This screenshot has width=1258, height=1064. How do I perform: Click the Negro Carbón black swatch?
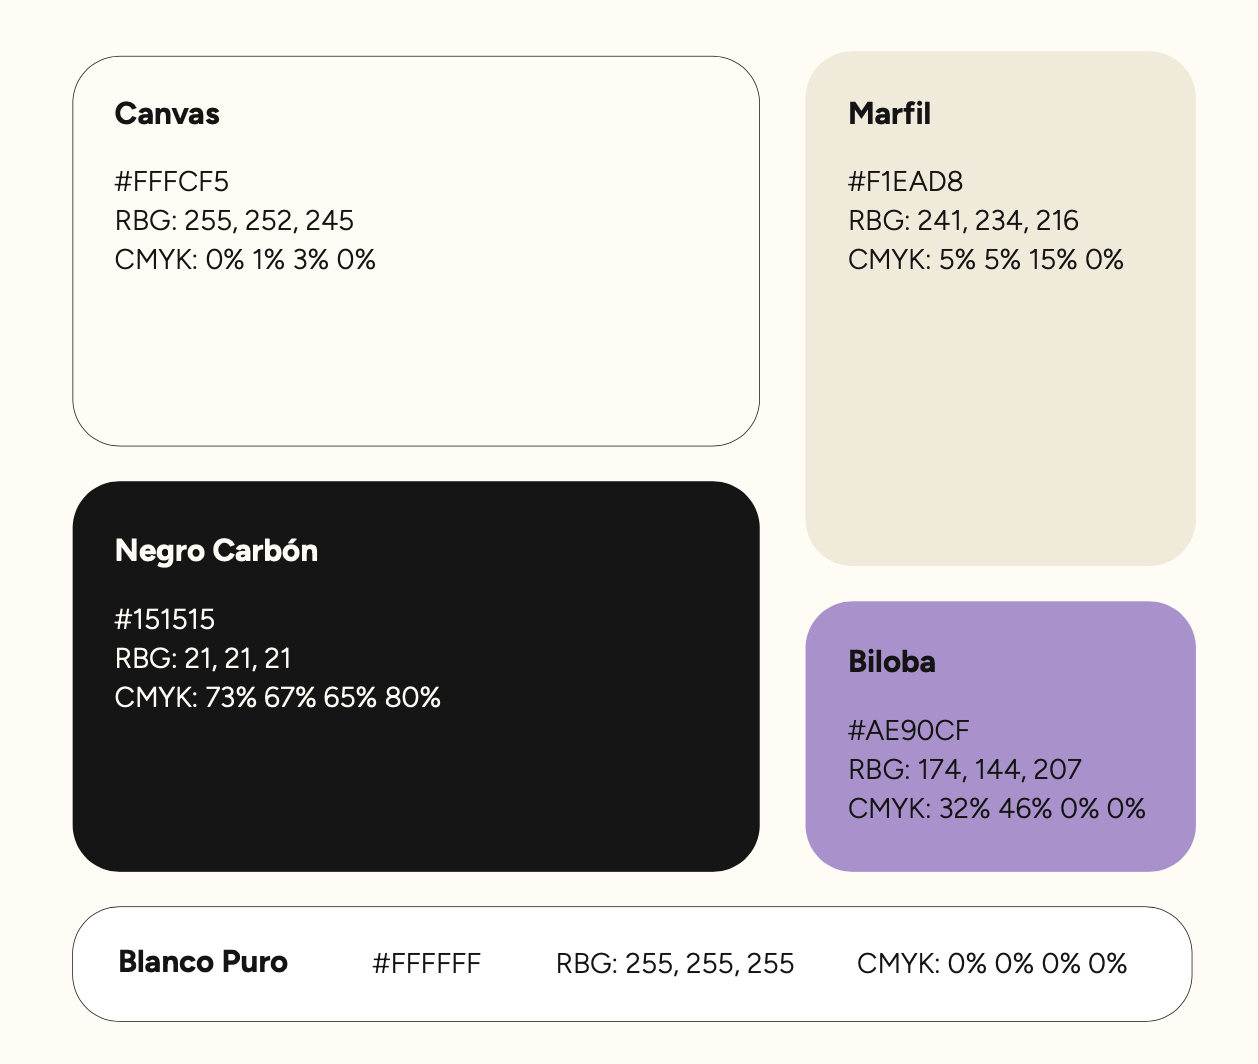pyautogui.click(x=416, y=676)
